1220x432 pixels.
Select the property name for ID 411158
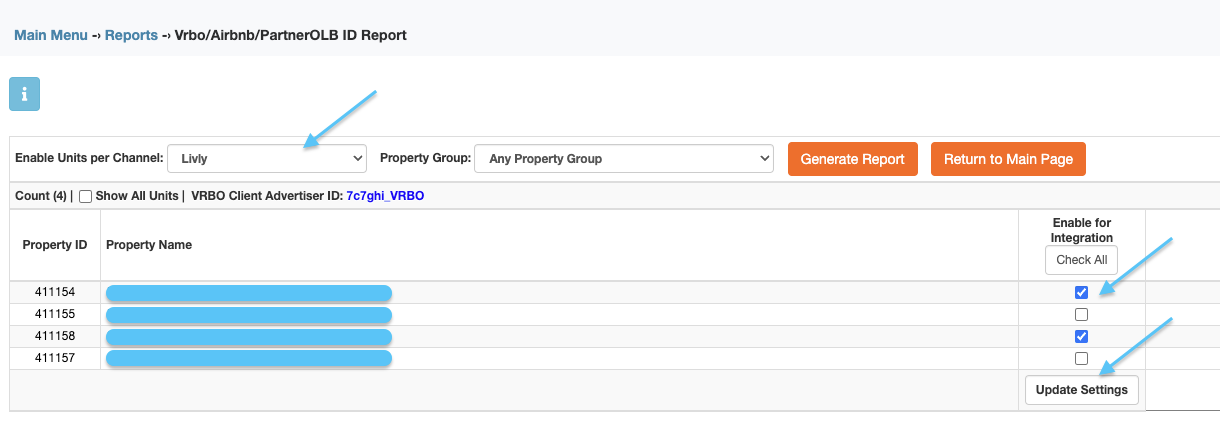point(249,336)
